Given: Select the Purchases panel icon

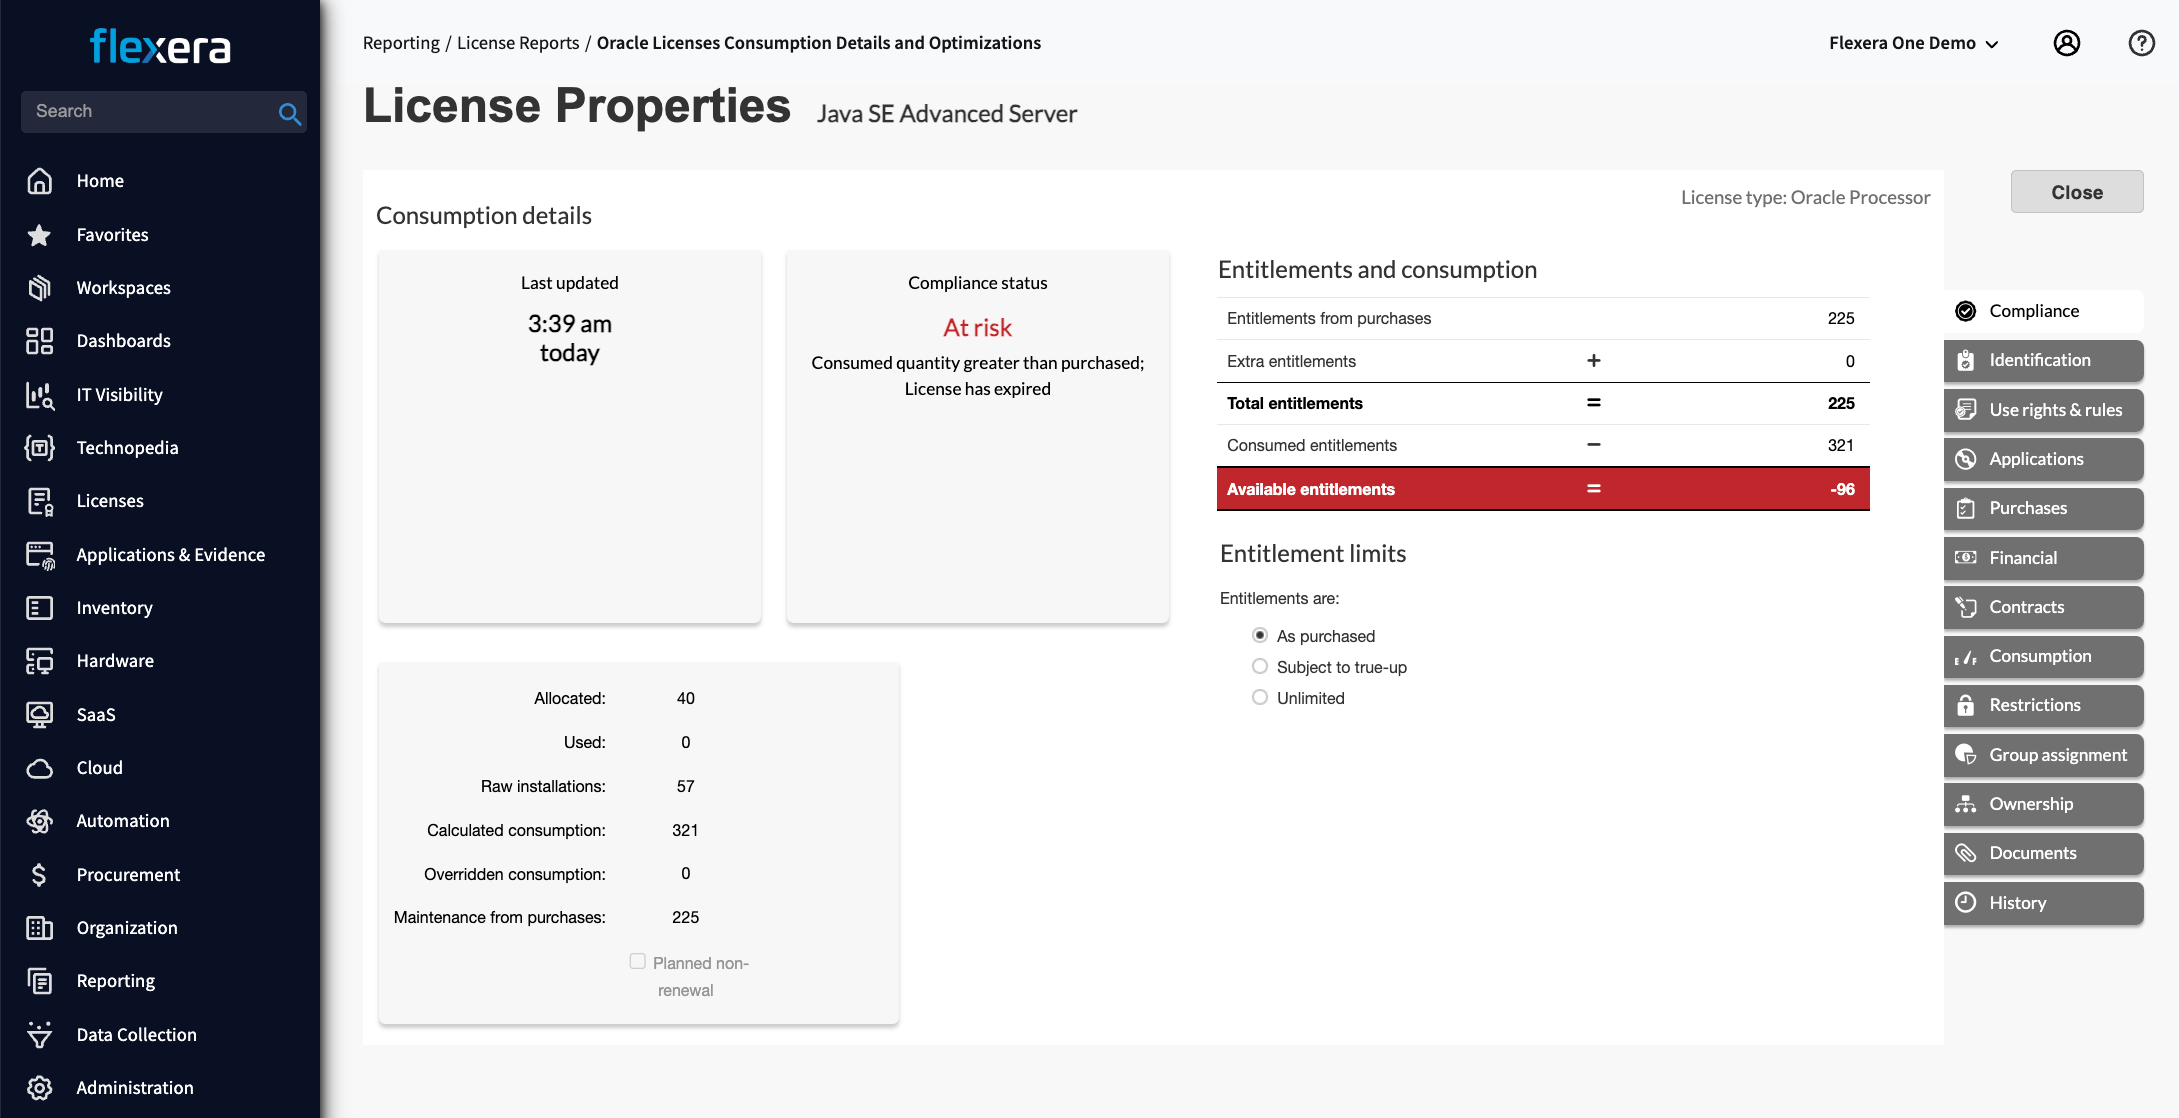Looking at the screenshot, I should [x=1967, y=508].
